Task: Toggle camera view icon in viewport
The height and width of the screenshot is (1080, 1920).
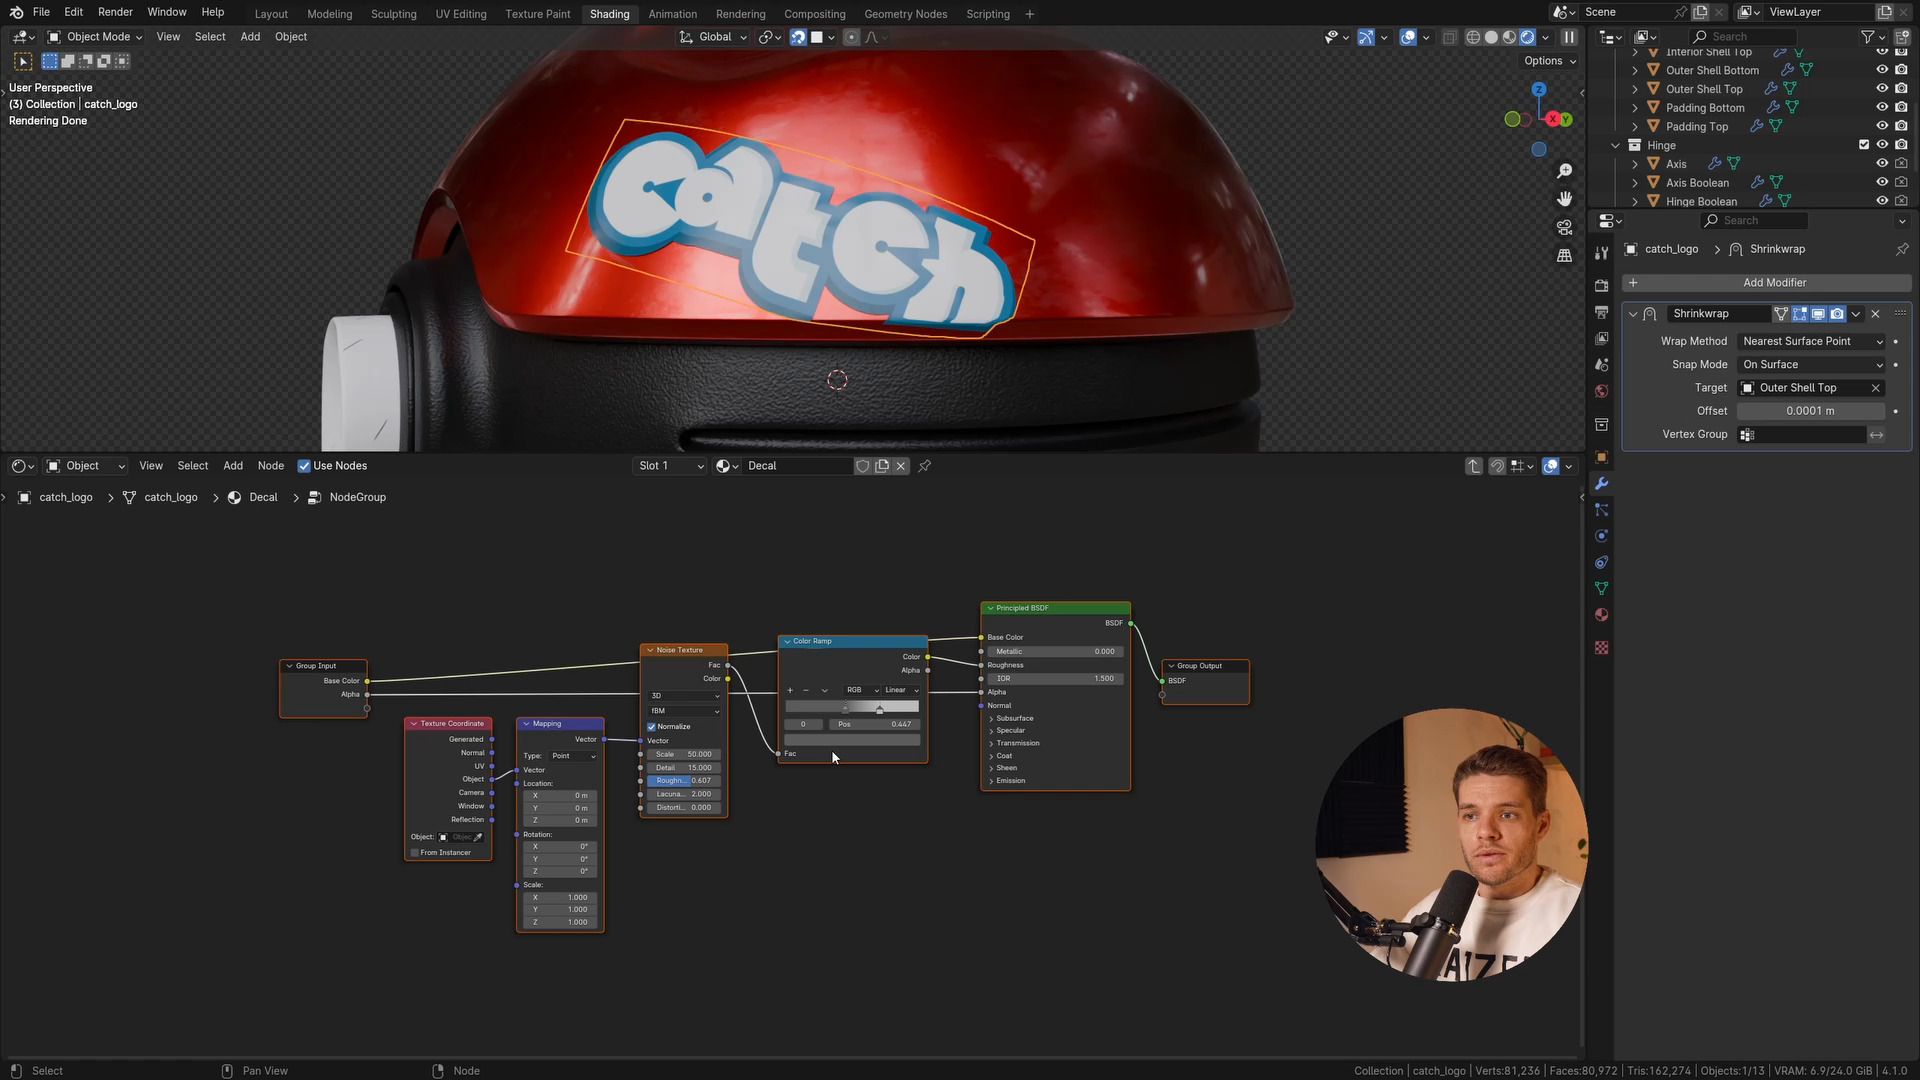Action: (x=1565, y=228)
